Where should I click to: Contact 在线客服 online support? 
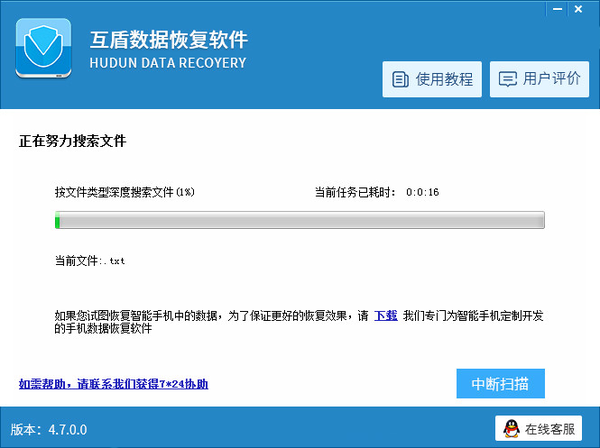pyautogui.click(x=538, y=428)
